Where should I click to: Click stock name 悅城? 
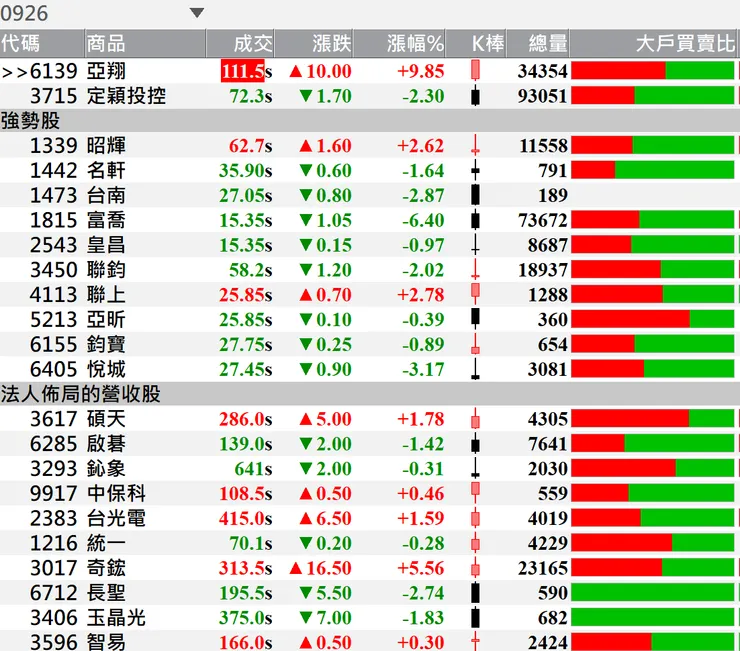click(x=106, y=369)
